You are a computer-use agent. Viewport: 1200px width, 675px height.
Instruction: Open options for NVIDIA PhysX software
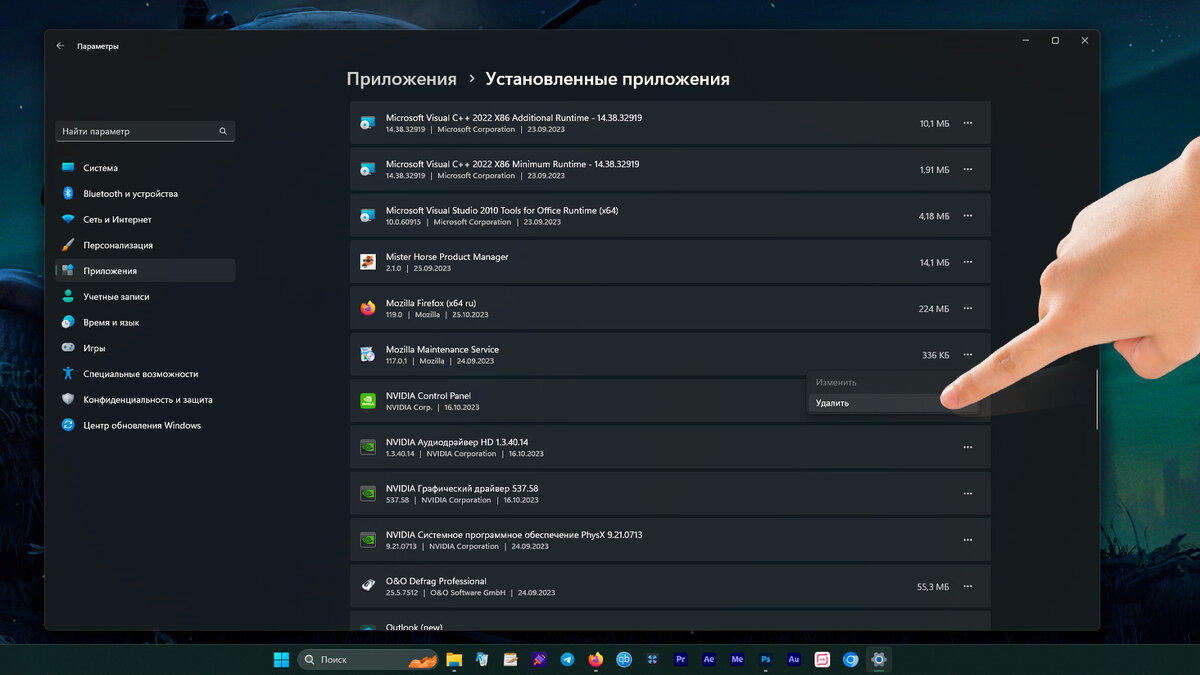pyautogui.click(x=967, y=540)
